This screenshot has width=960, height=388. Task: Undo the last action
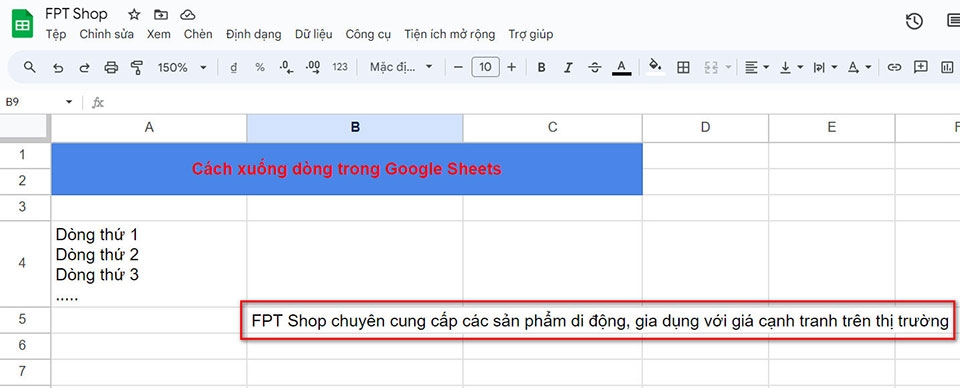58,68
